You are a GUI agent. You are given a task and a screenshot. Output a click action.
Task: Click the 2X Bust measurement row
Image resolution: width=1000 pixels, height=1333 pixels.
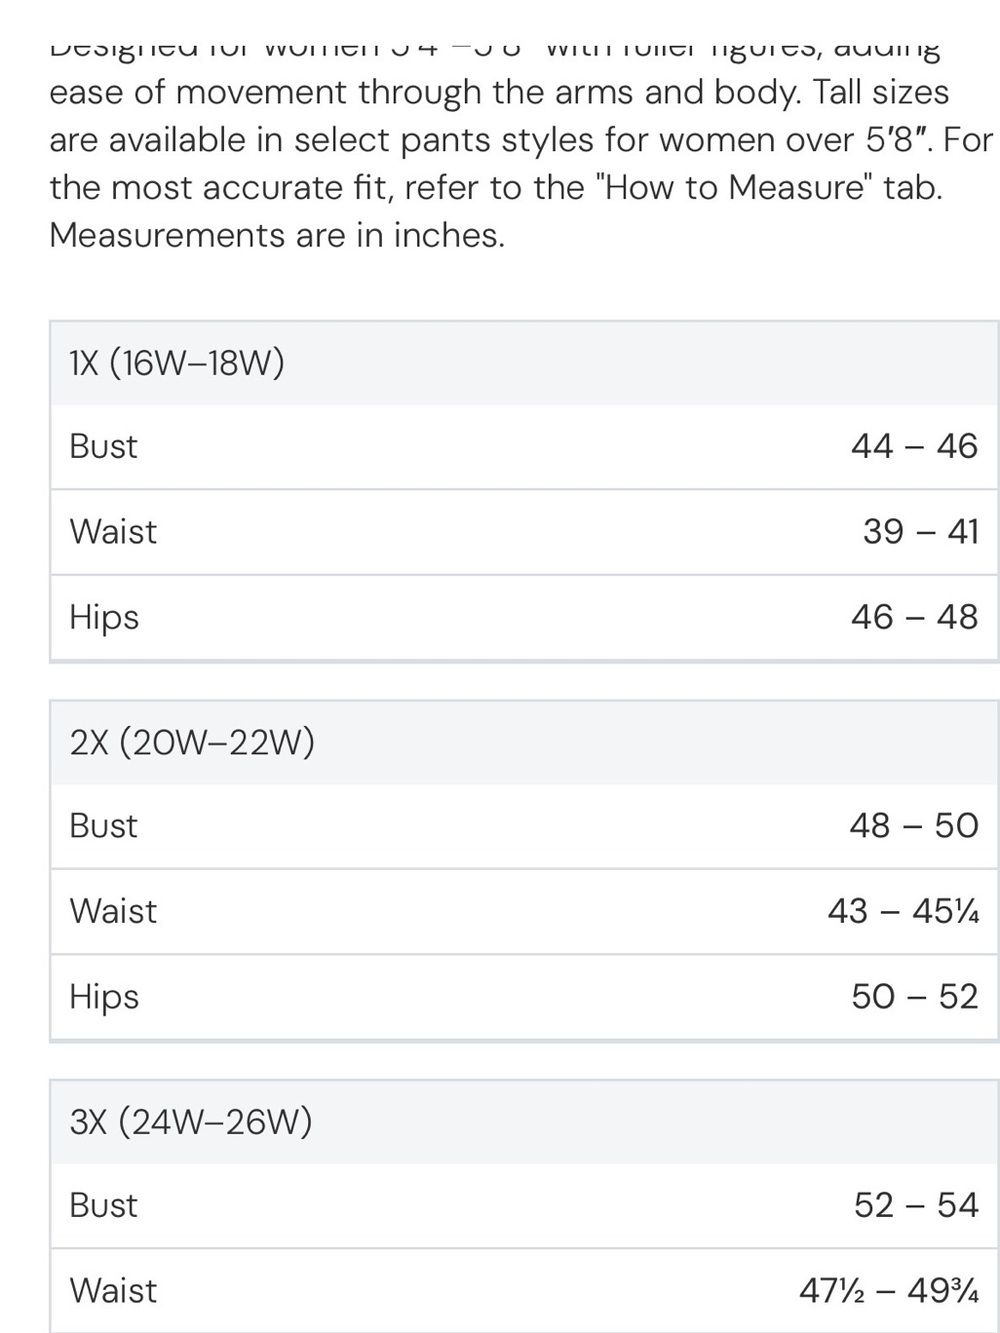(x=525, y=826)
